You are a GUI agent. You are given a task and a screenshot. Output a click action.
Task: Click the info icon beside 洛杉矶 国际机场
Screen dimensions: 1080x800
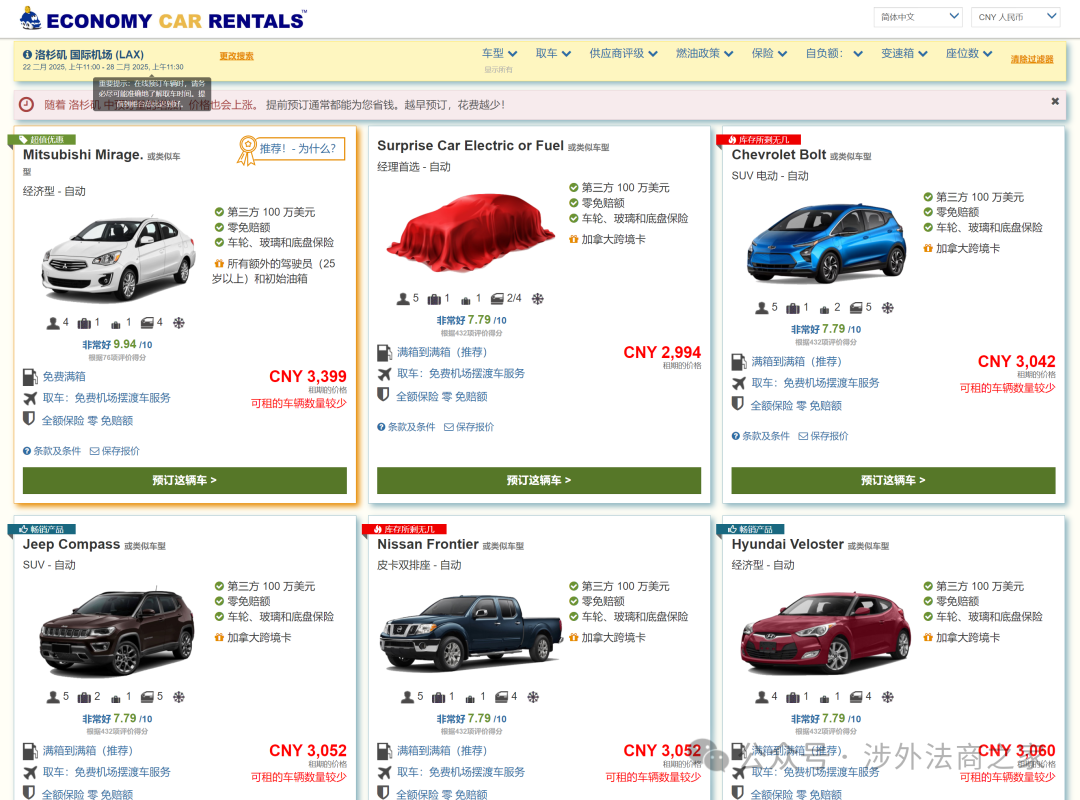pos(28,54)
